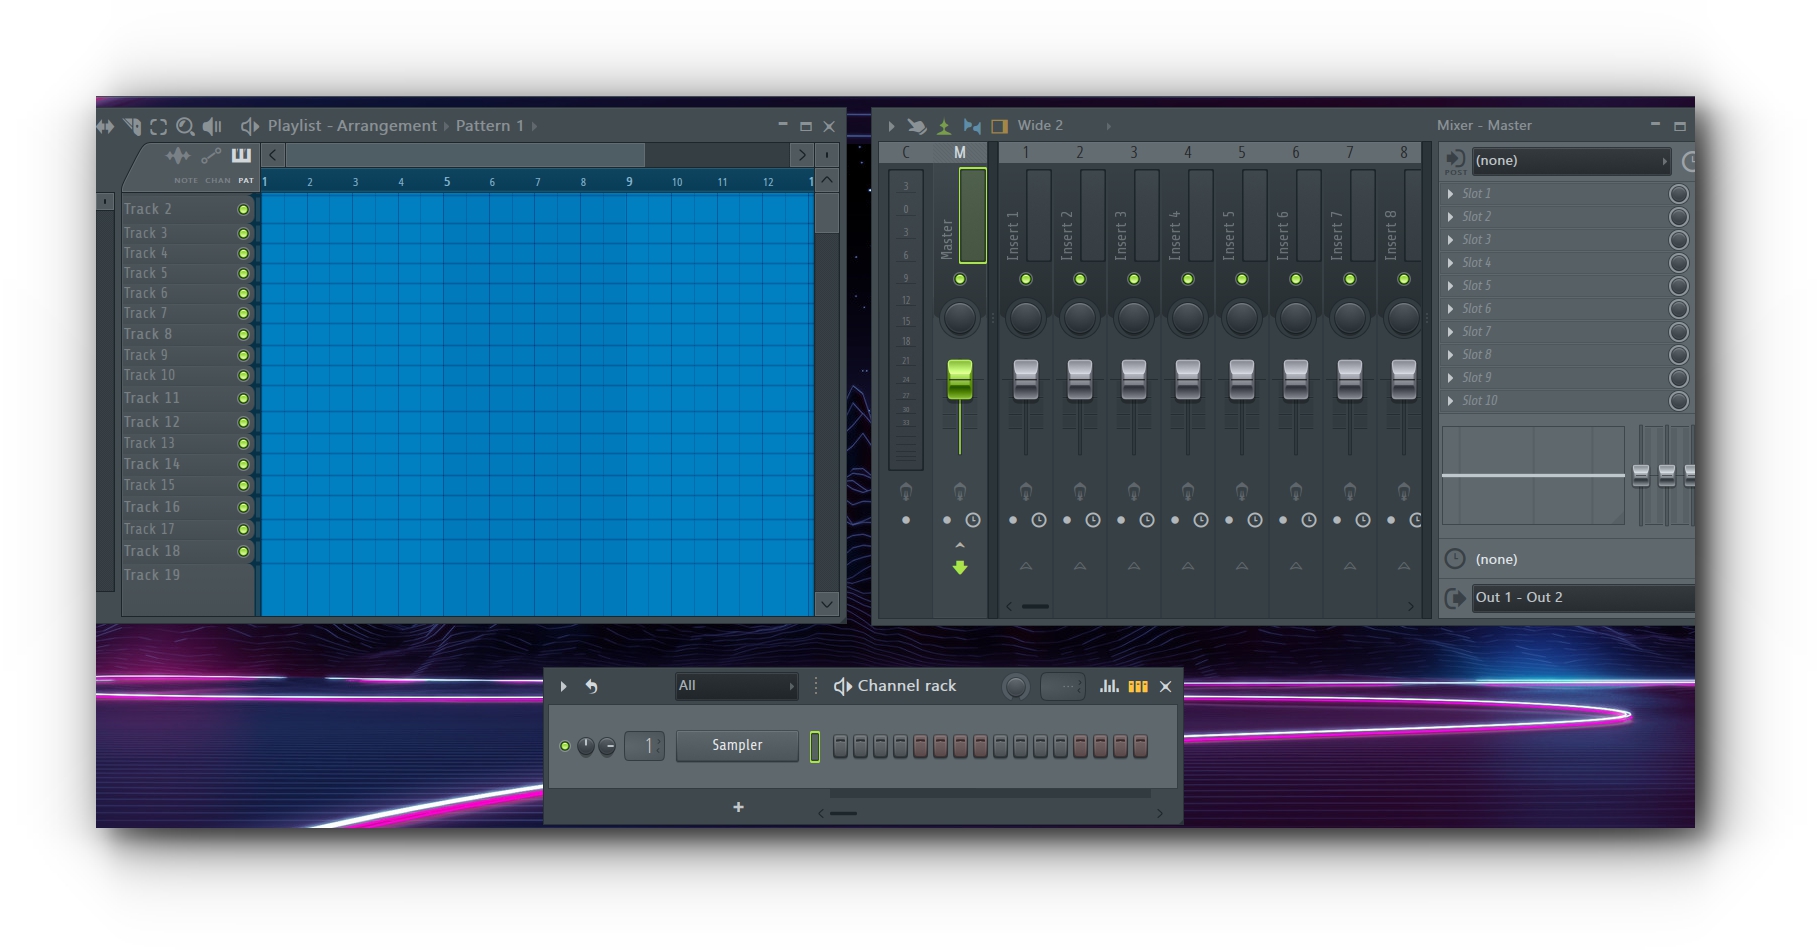Screen dimensions: 1817x950
Task: Select the PAT picker label
Action: 246,181
